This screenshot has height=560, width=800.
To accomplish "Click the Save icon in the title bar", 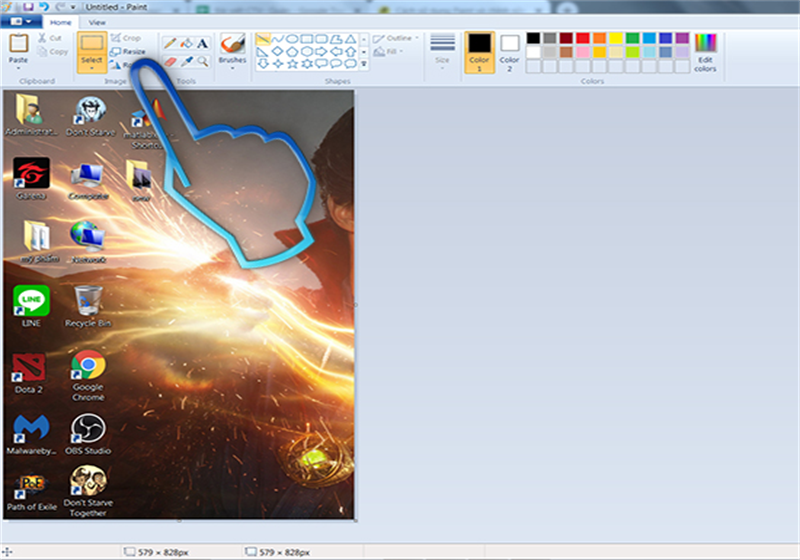I will pyautogui.click(x=28, y=7).
